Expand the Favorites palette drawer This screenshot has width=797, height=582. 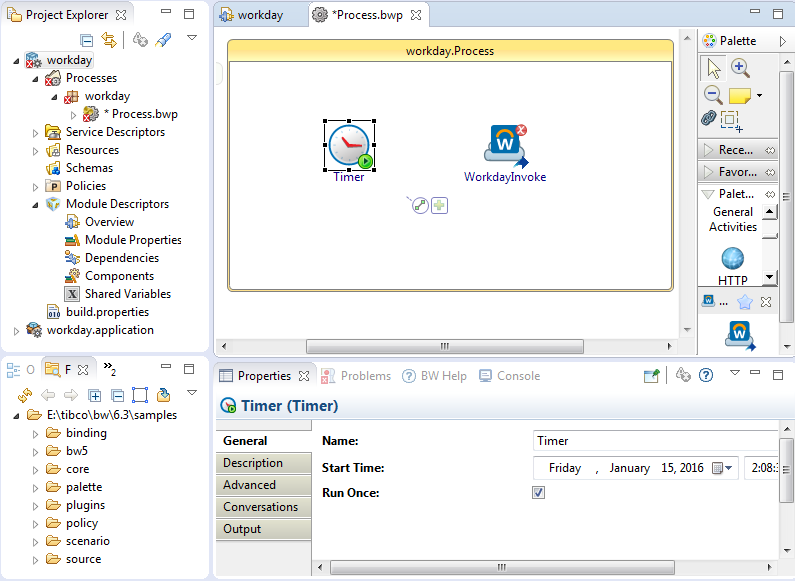pos(738,172)
